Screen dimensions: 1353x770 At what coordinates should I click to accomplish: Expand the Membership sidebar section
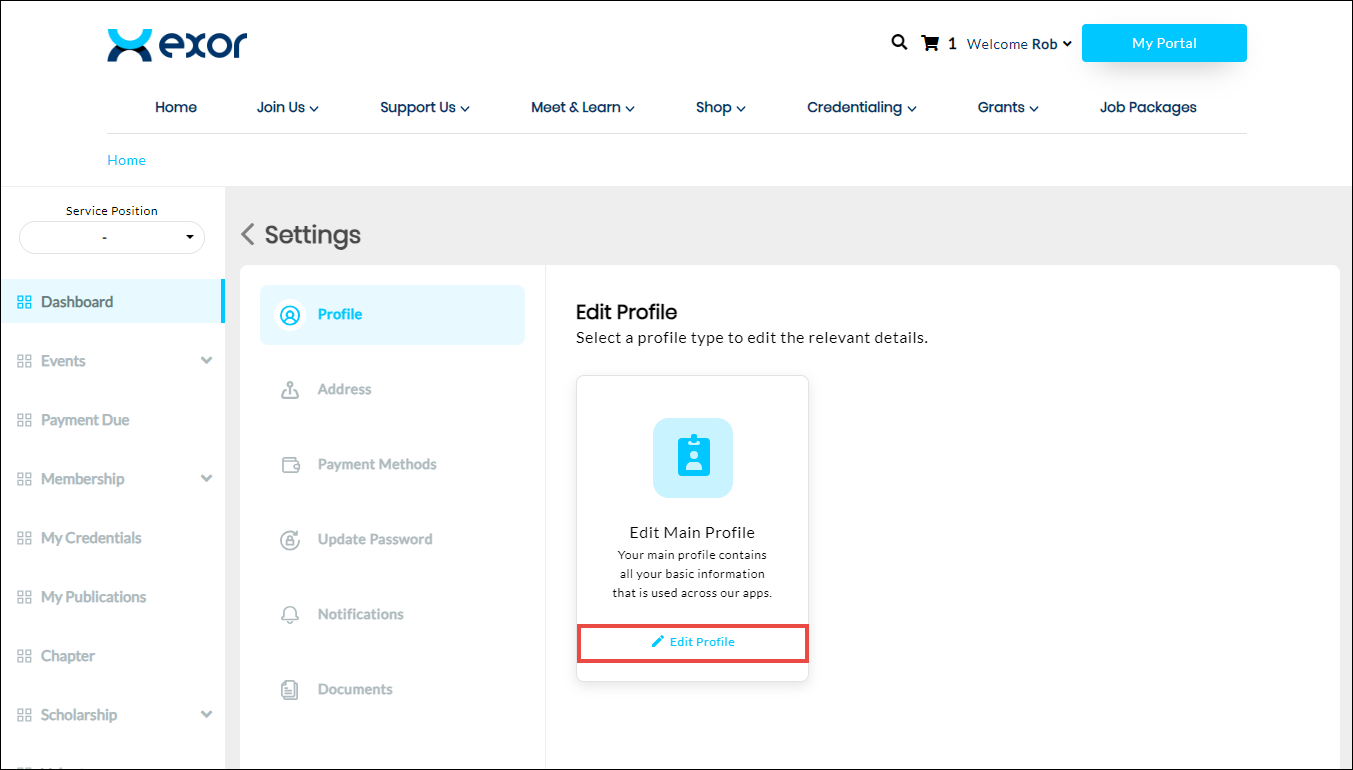(x=206, y=479)
